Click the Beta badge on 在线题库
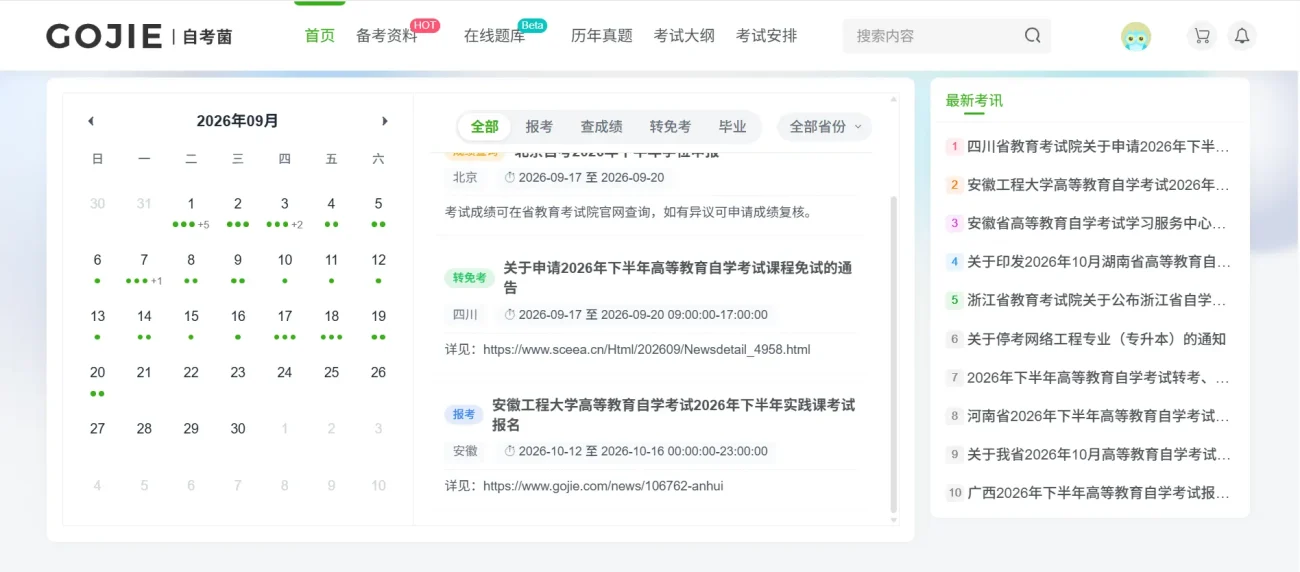 [x=532, y=25]
